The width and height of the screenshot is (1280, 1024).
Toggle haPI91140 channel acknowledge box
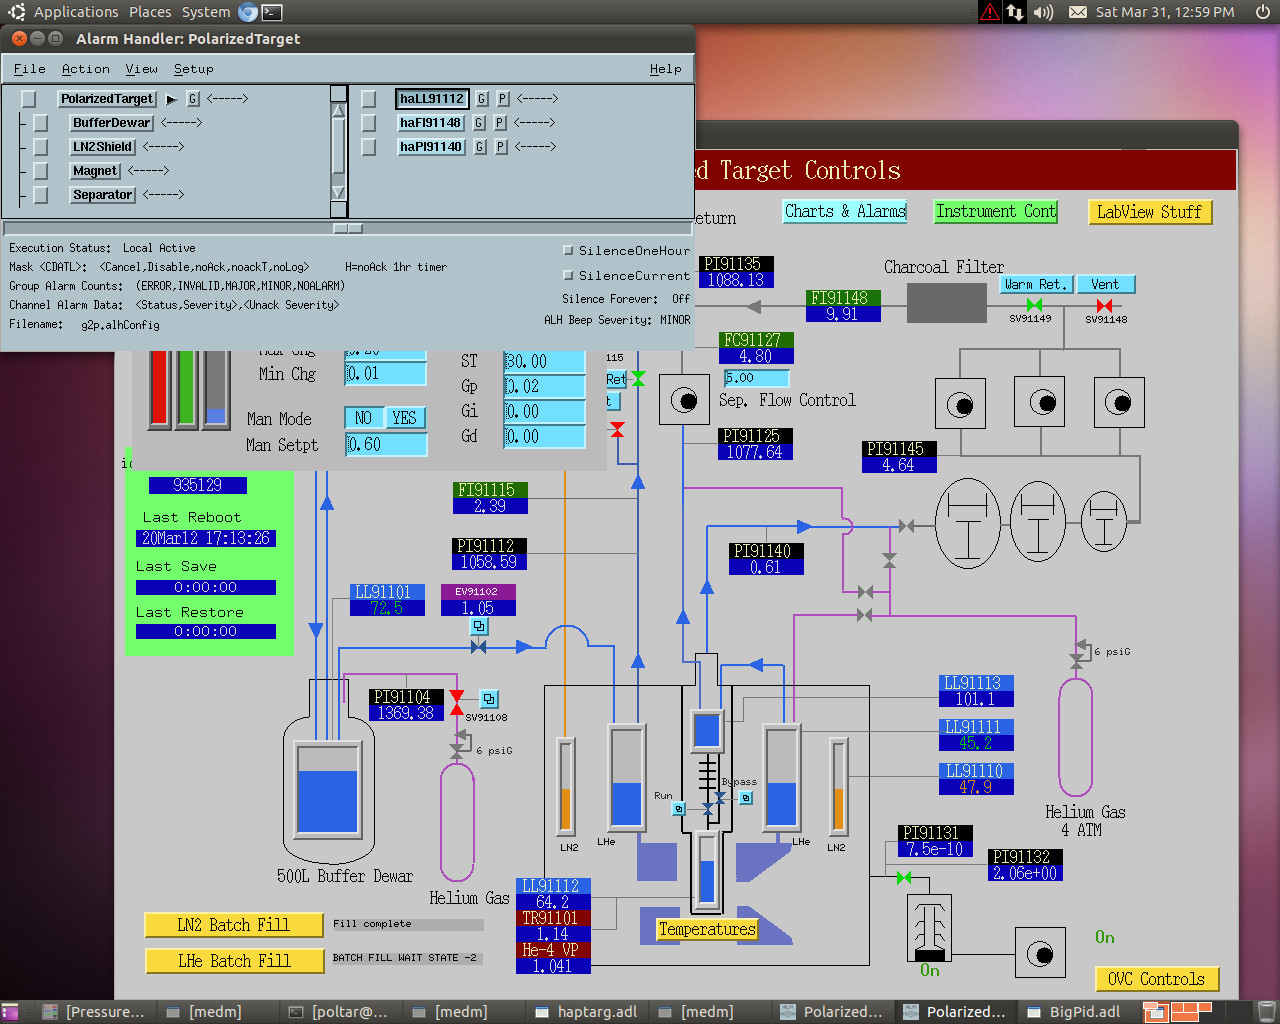tap(368, 147)
